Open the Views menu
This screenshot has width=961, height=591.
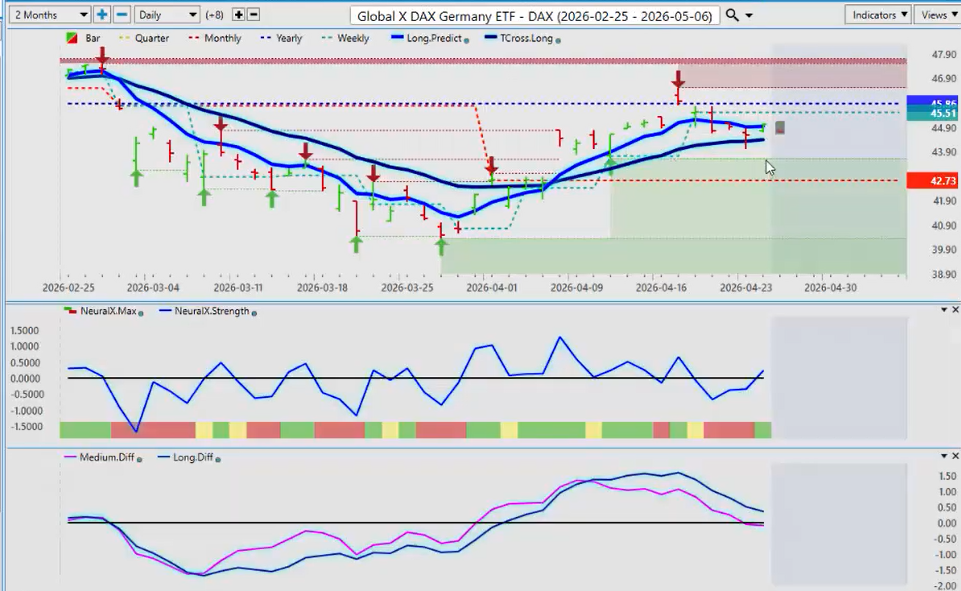(x=939, y=15)
